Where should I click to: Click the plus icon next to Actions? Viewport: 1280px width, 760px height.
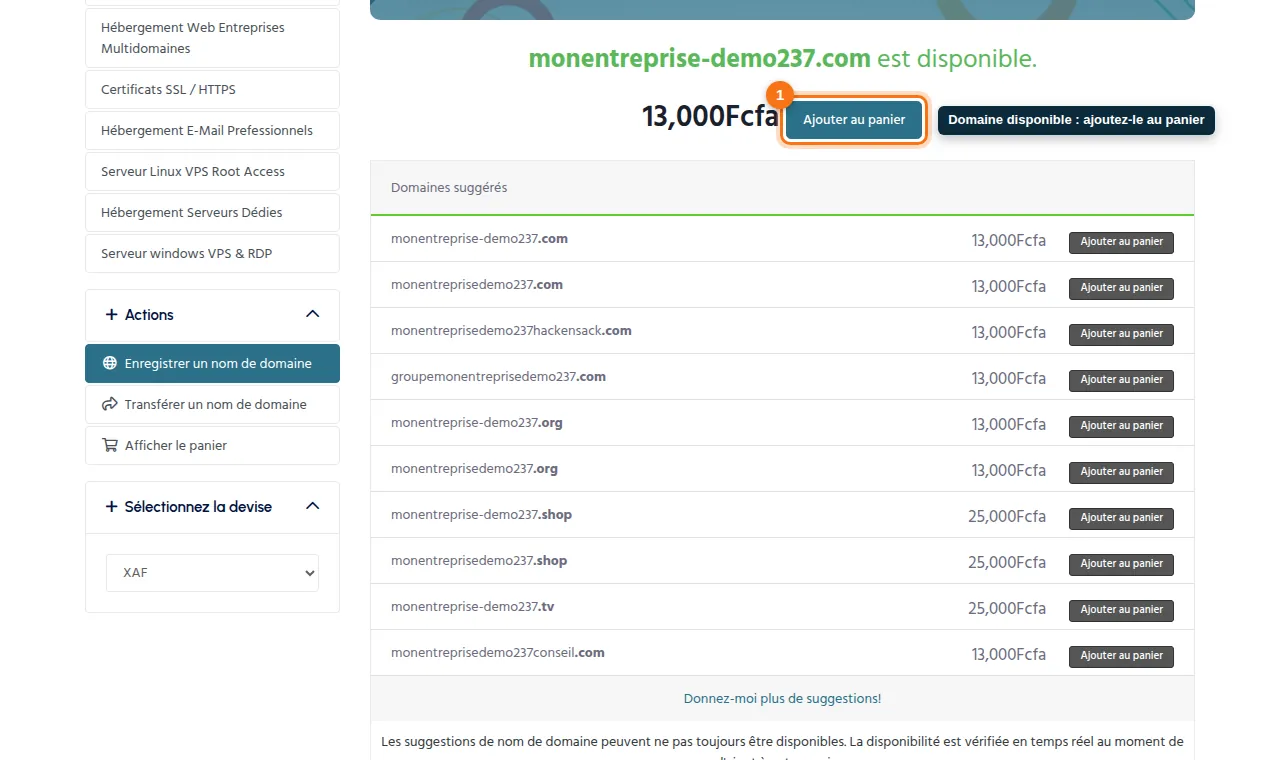point(111,315)
